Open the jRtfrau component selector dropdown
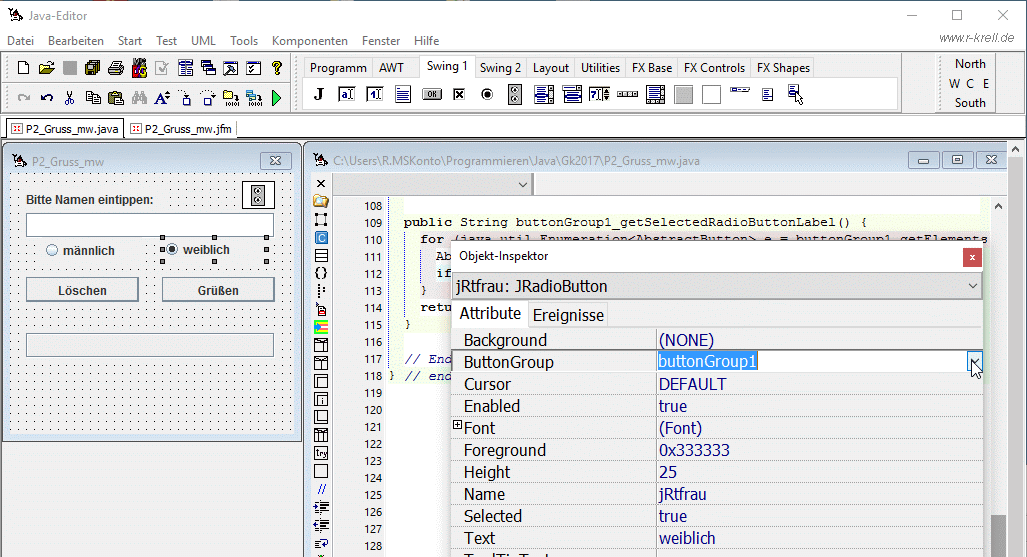Screen dimensions: 1027x557 (x=973, y=286)
